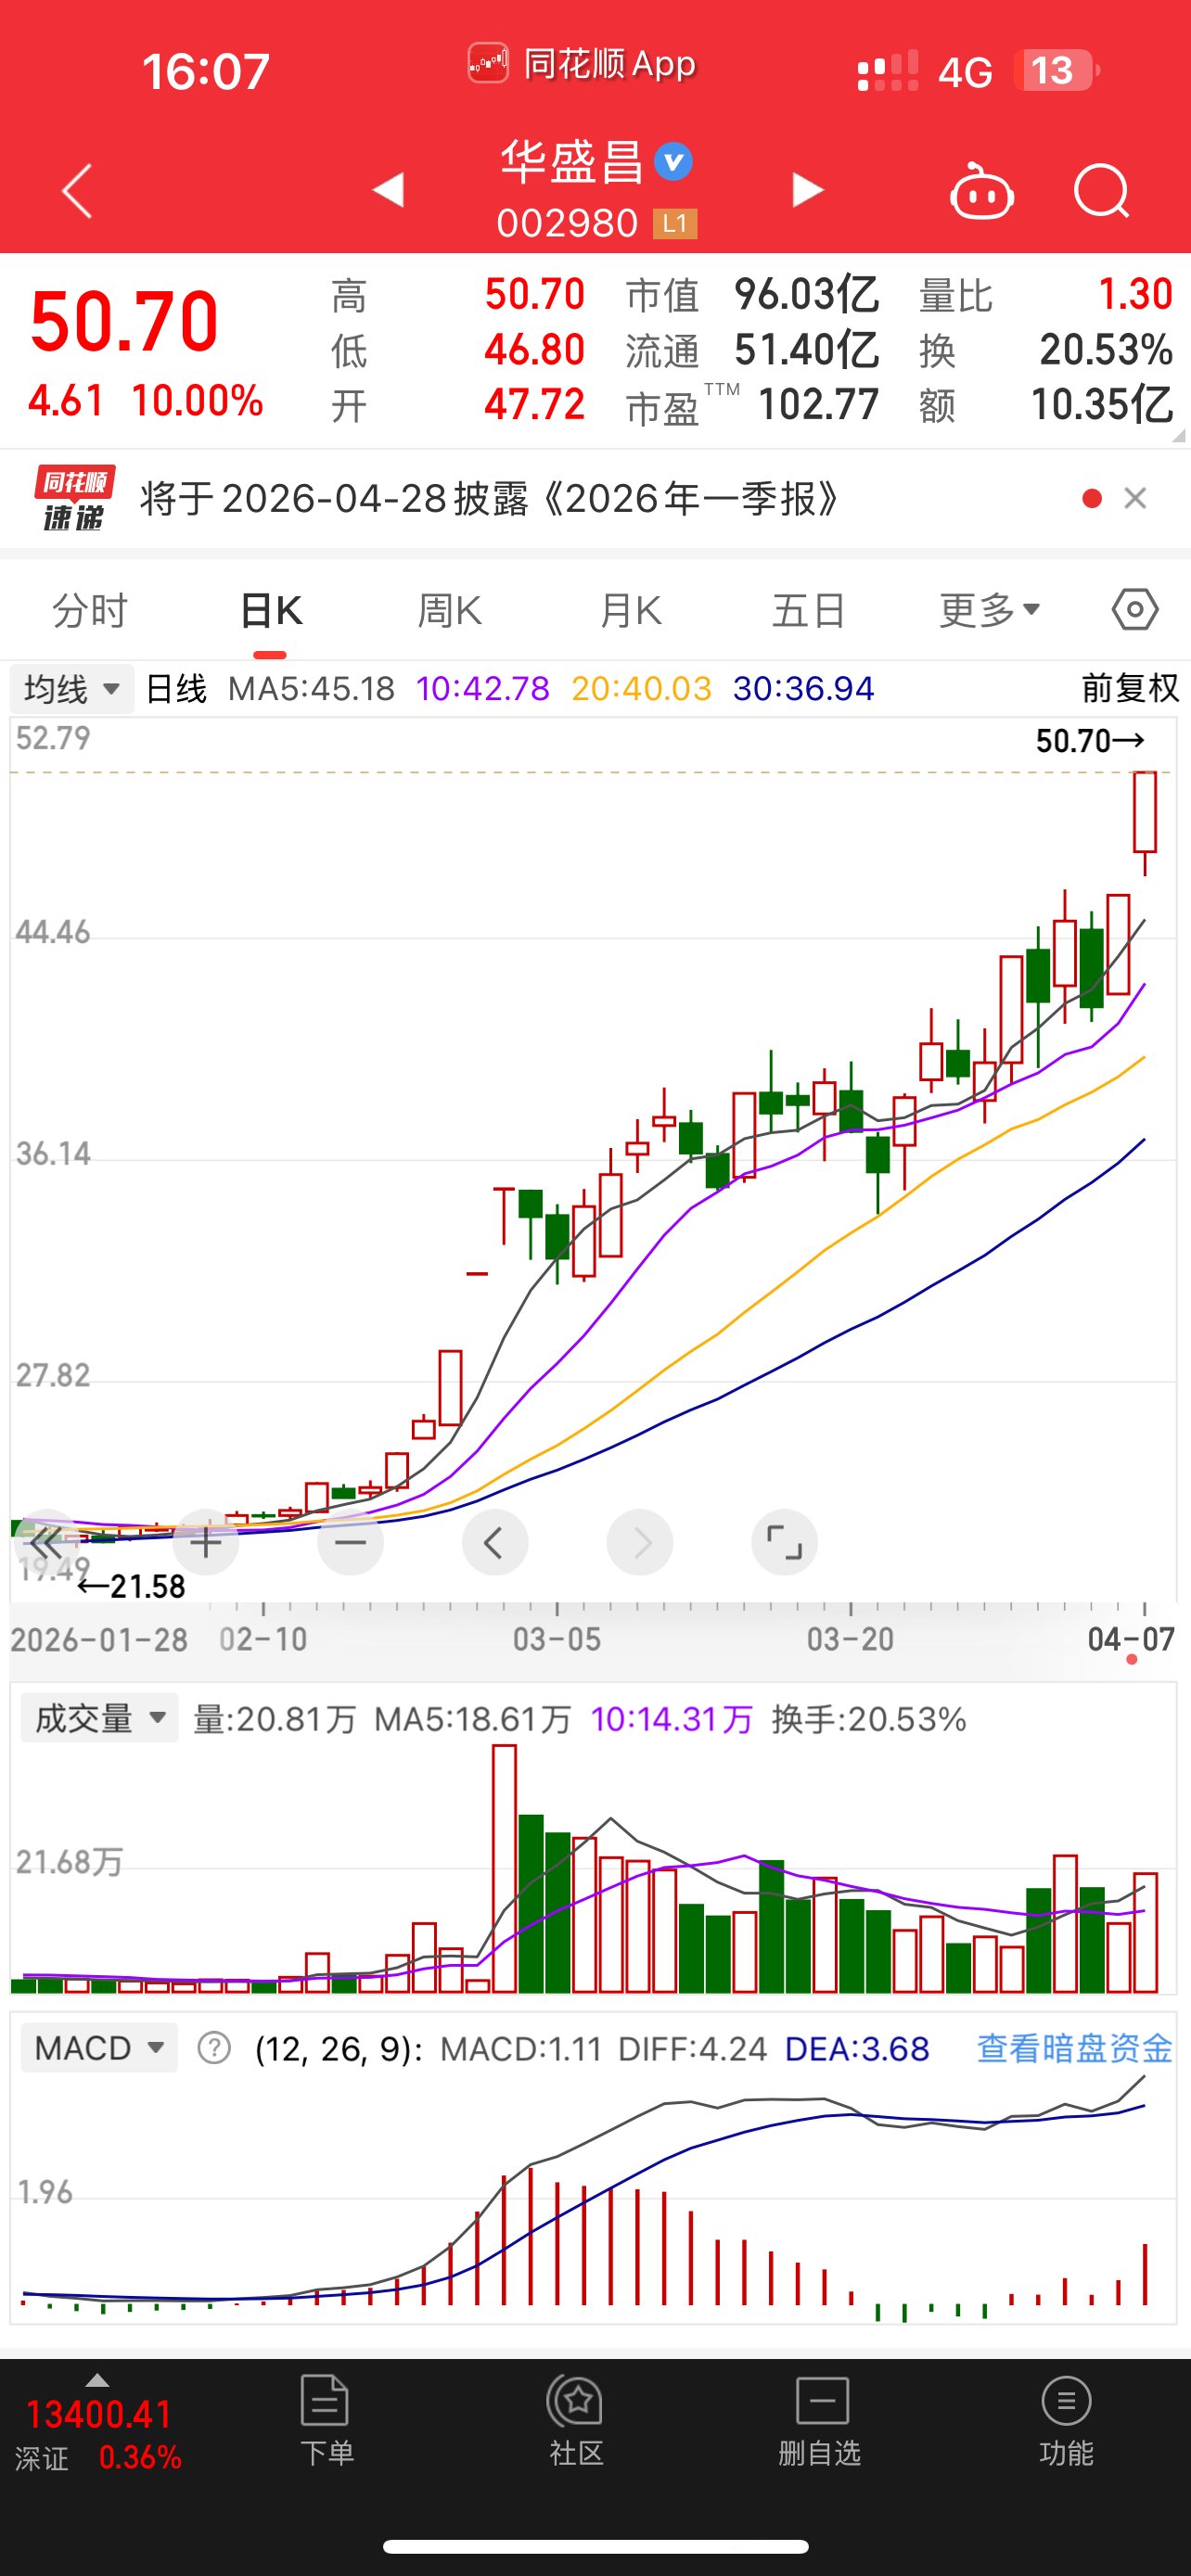Expand the 成交量 indicator dropdown
Viewport: 1191px width, 2576px height.
pyautogui.click(x=99, y=1718)
